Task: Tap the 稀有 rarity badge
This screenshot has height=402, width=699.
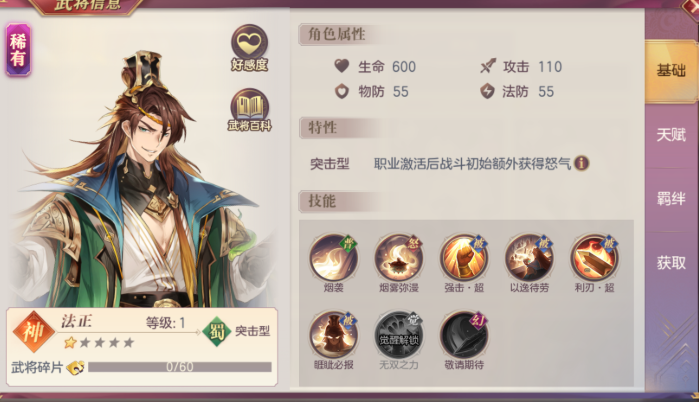Action: coord(18,50)
